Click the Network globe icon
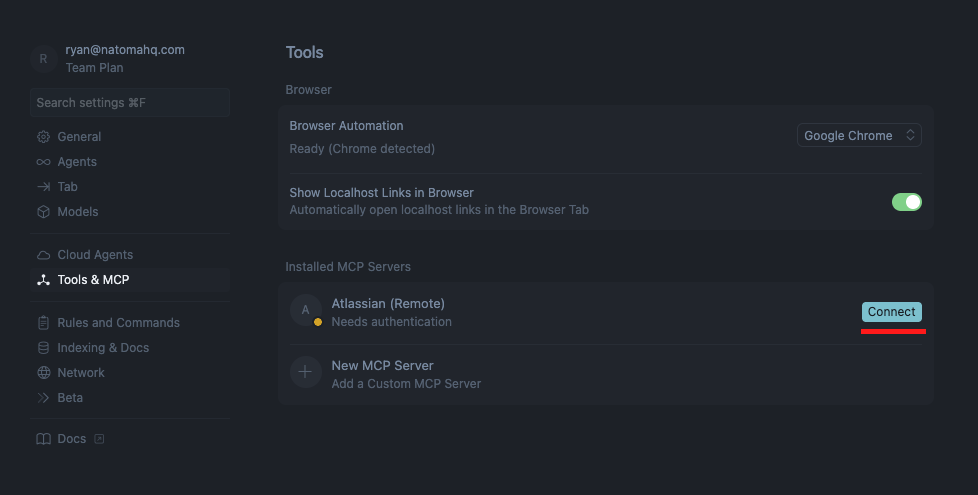978x495 pixels. tap(43, 373)
